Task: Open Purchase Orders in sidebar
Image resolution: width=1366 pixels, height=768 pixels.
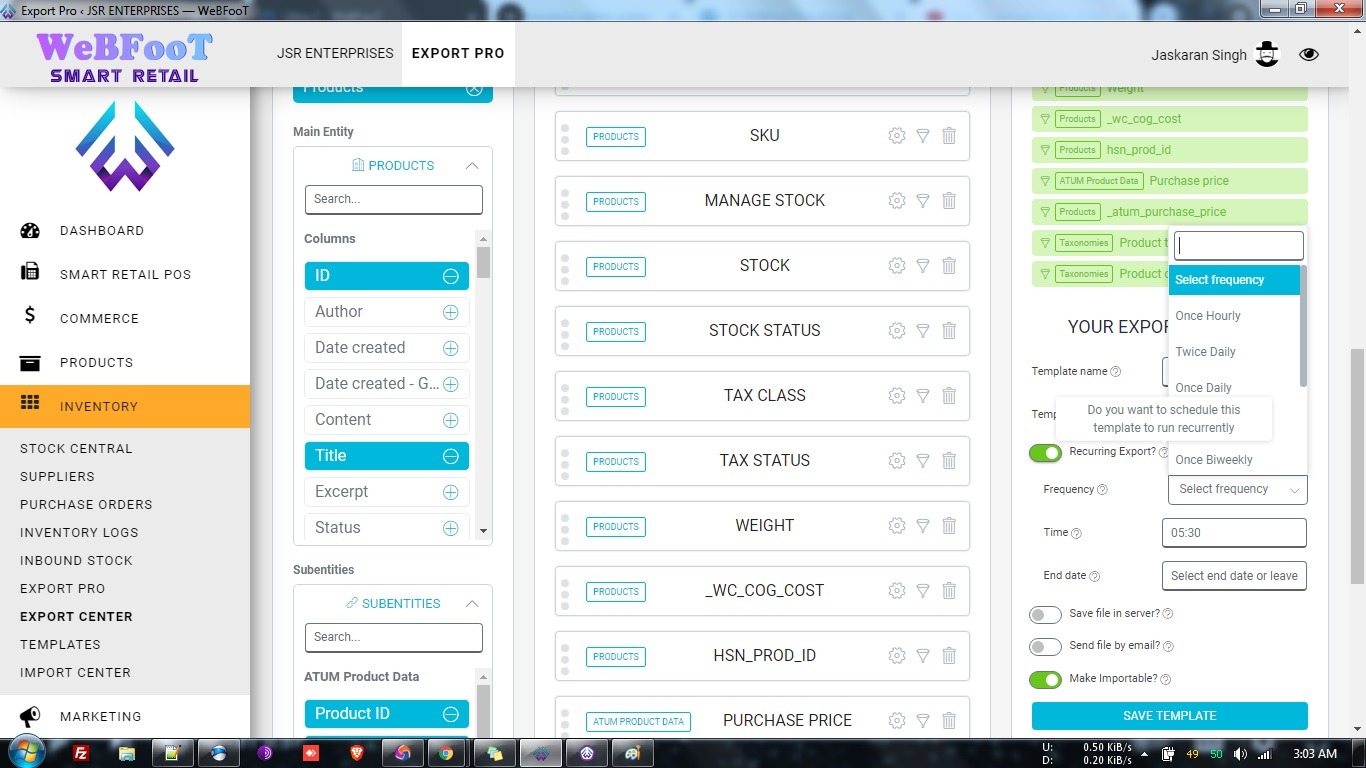Action: pos(86,505)
